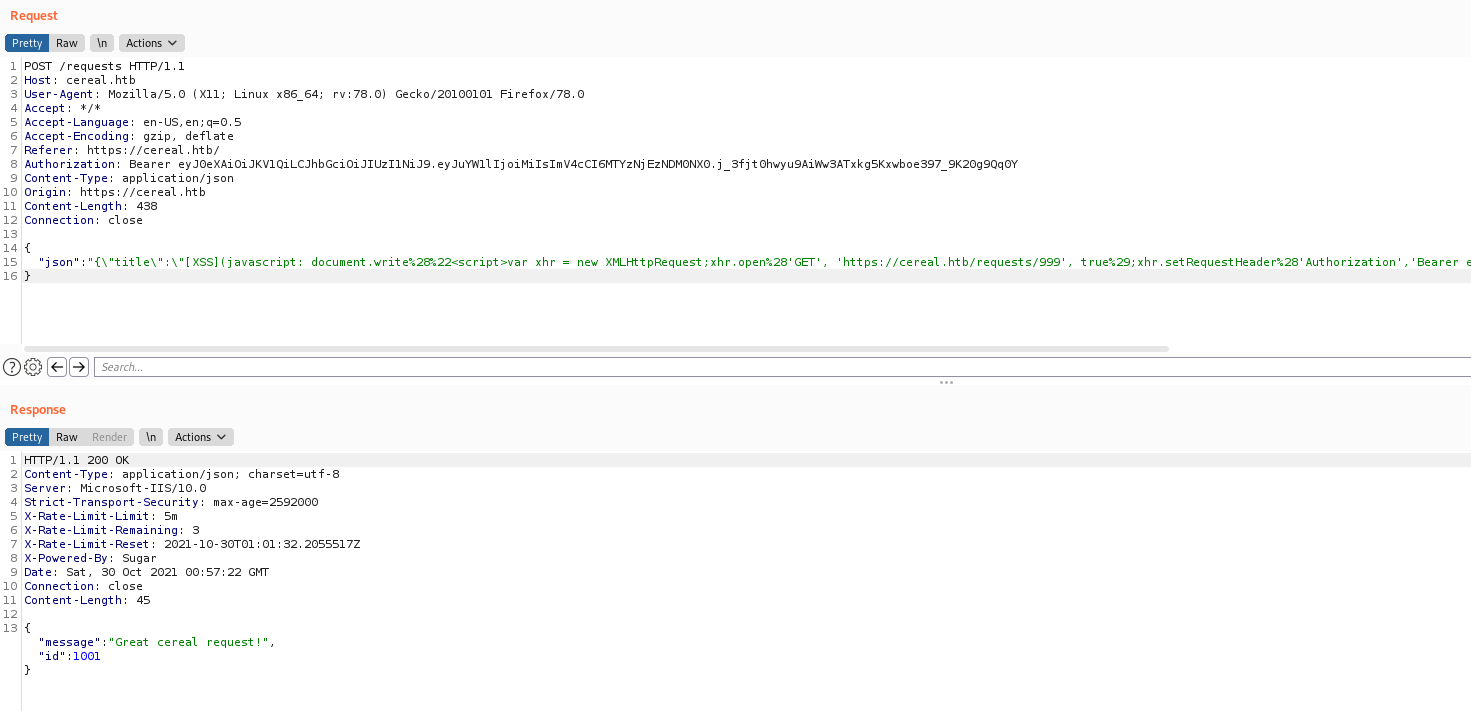Click the Response panel title

click(38, 410)
